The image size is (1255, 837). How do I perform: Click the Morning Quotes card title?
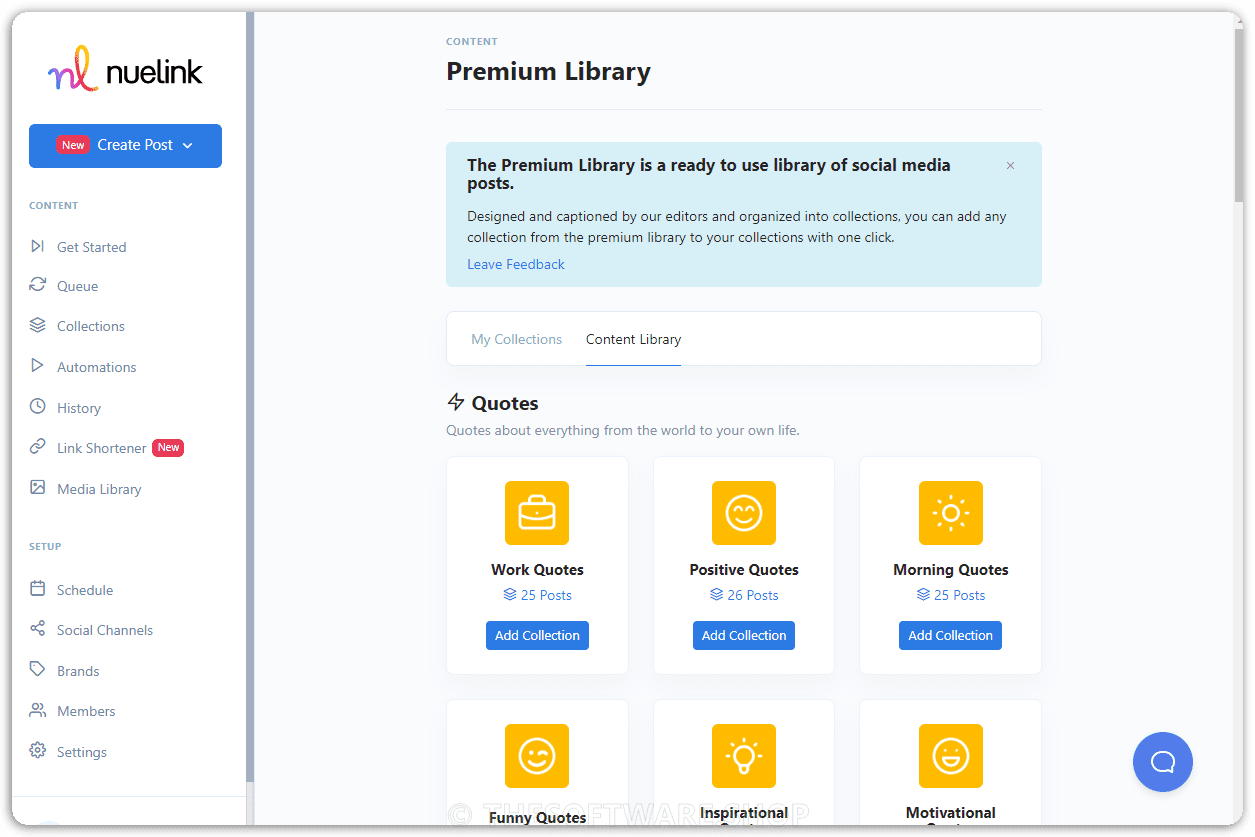951,570
